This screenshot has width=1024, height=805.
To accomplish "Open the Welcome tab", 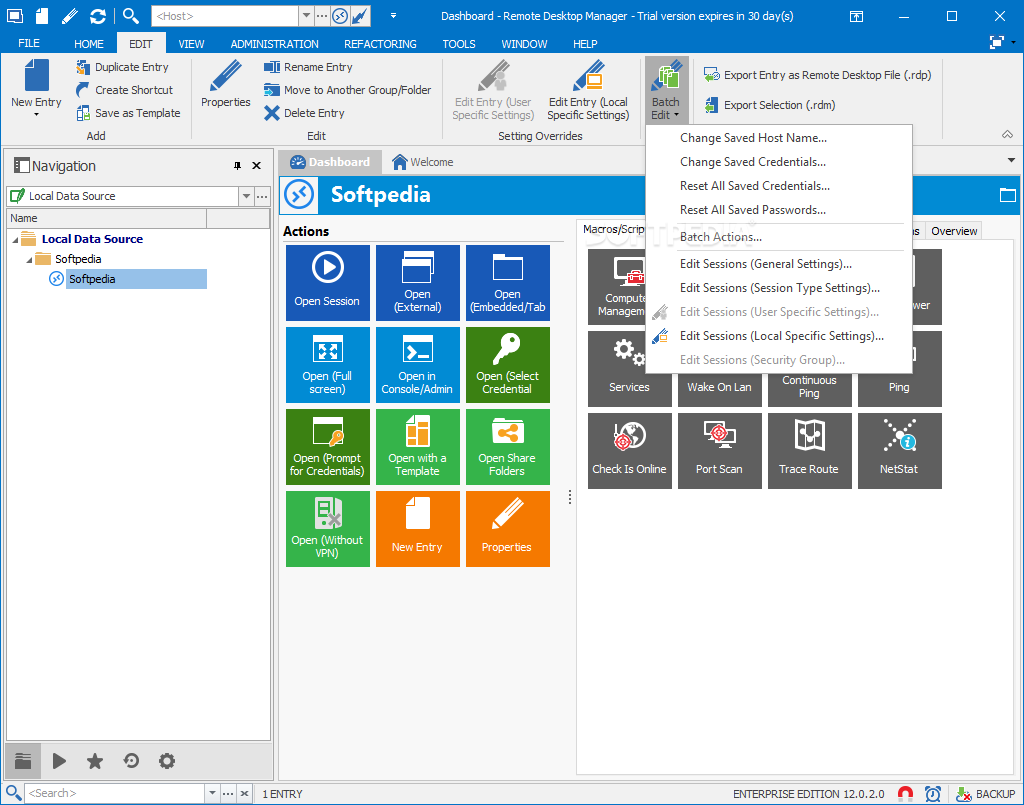I will (423, 162).
